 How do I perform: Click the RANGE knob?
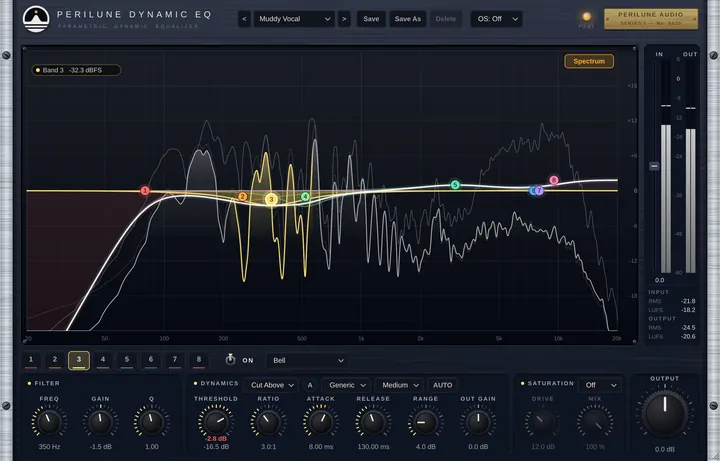(425, 423)
